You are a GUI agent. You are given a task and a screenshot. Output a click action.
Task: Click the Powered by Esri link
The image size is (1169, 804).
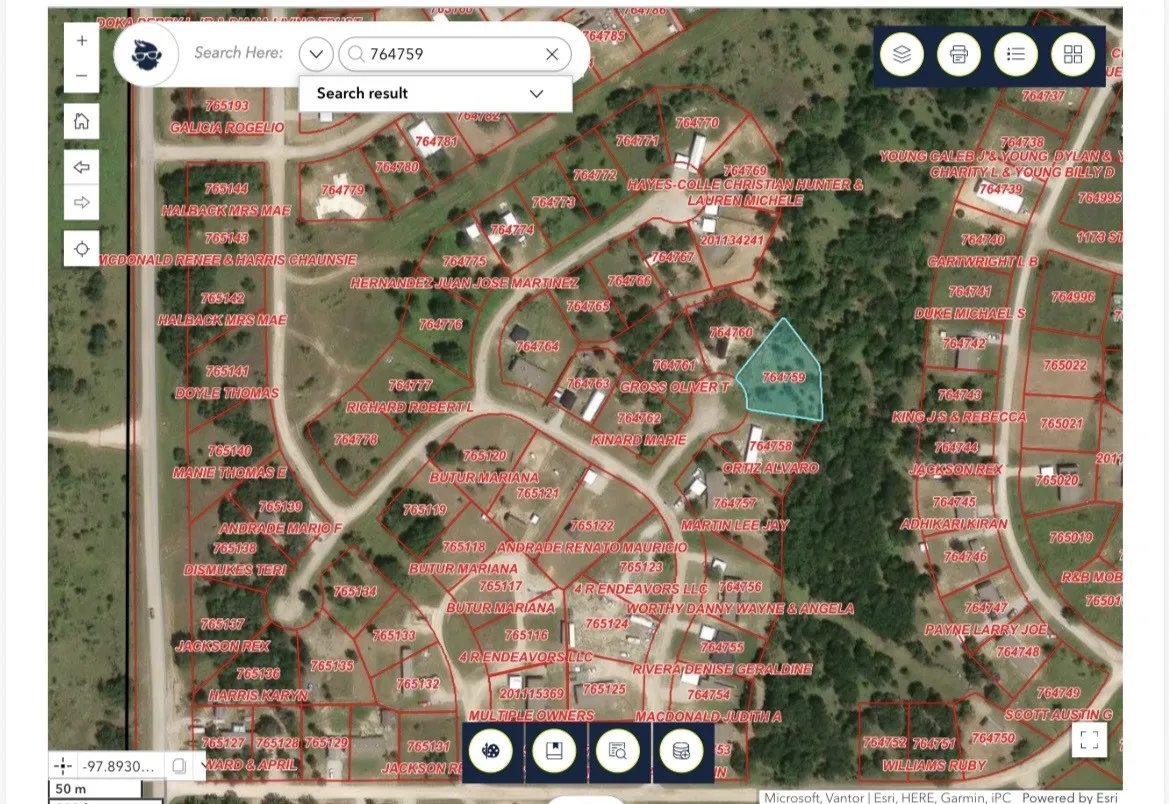click(x=1069, y=797)
